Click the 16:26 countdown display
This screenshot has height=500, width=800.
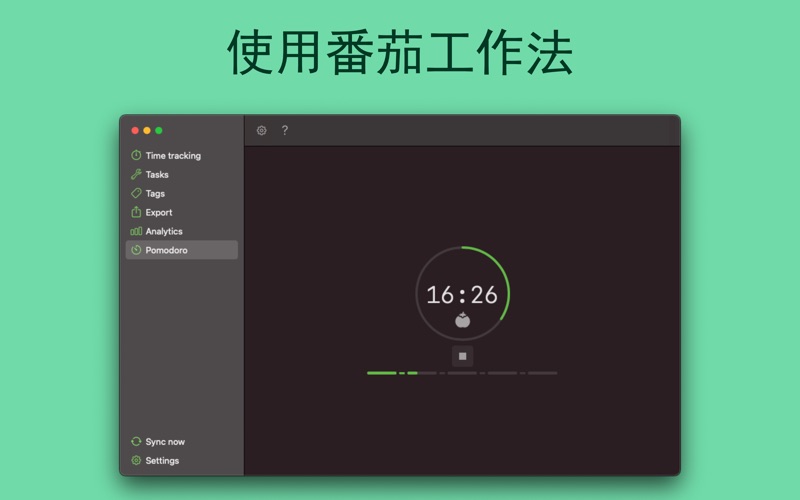click(x=462, y=295)
